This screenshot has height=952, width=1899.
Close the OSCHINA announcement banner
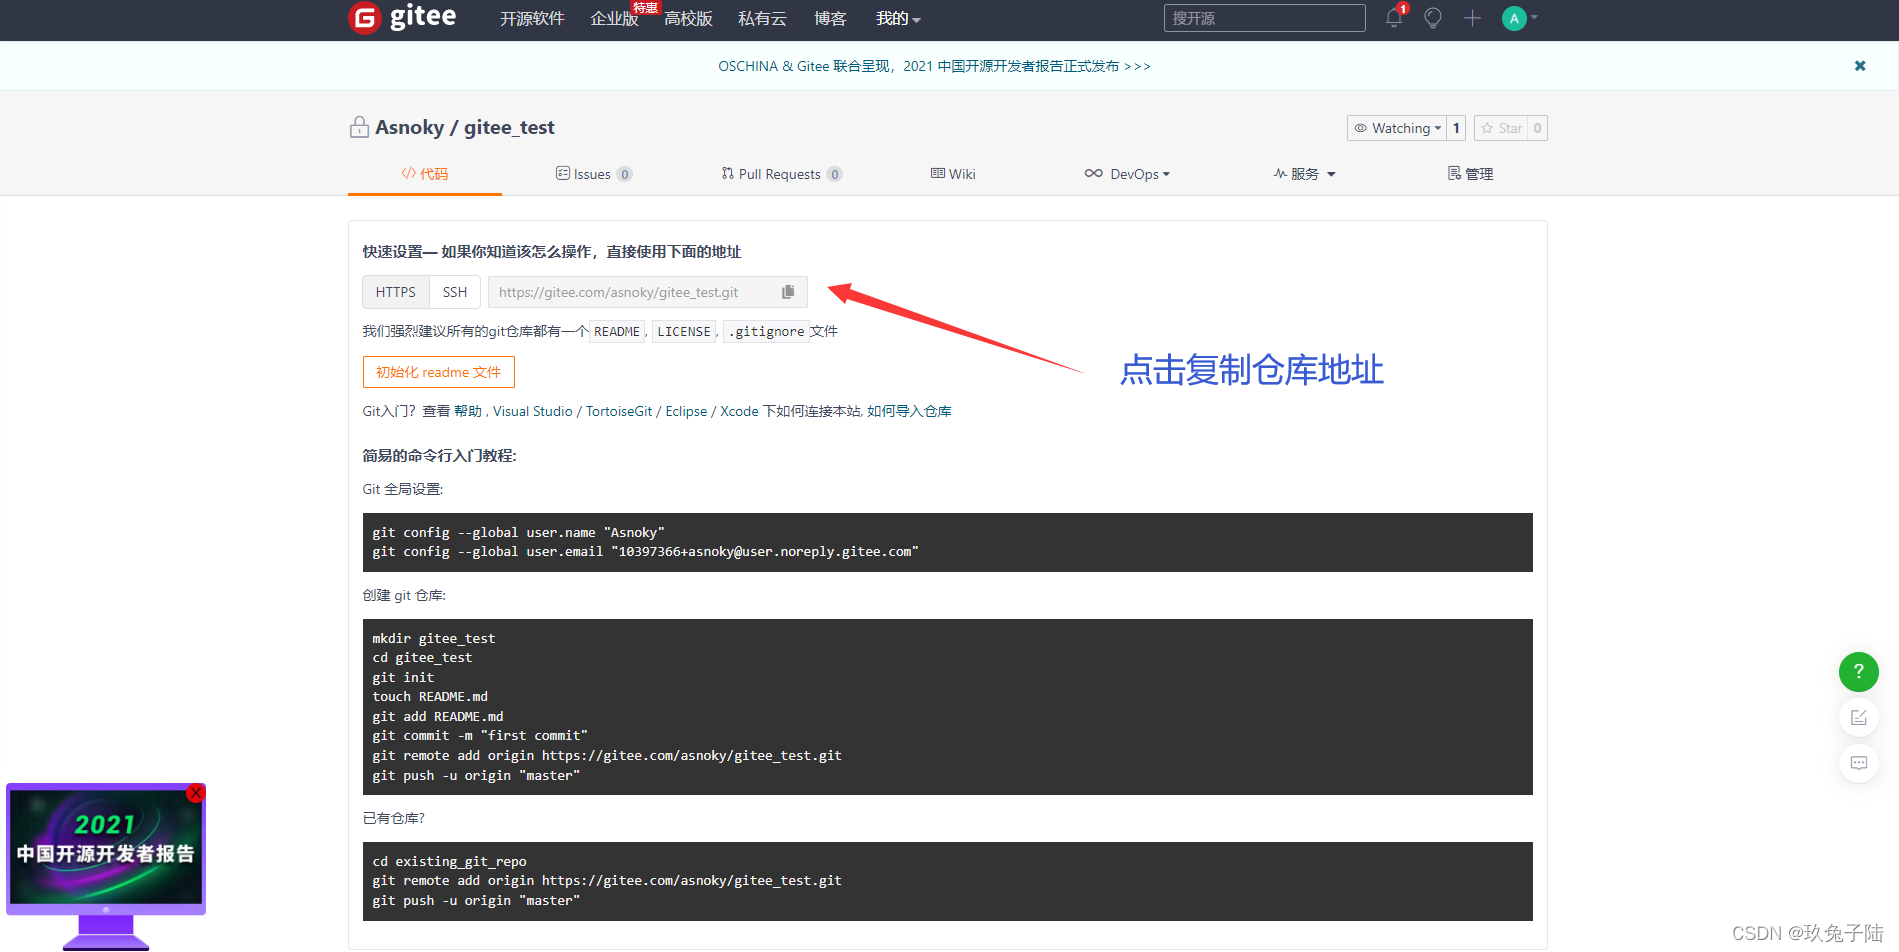coord(1860,66)
